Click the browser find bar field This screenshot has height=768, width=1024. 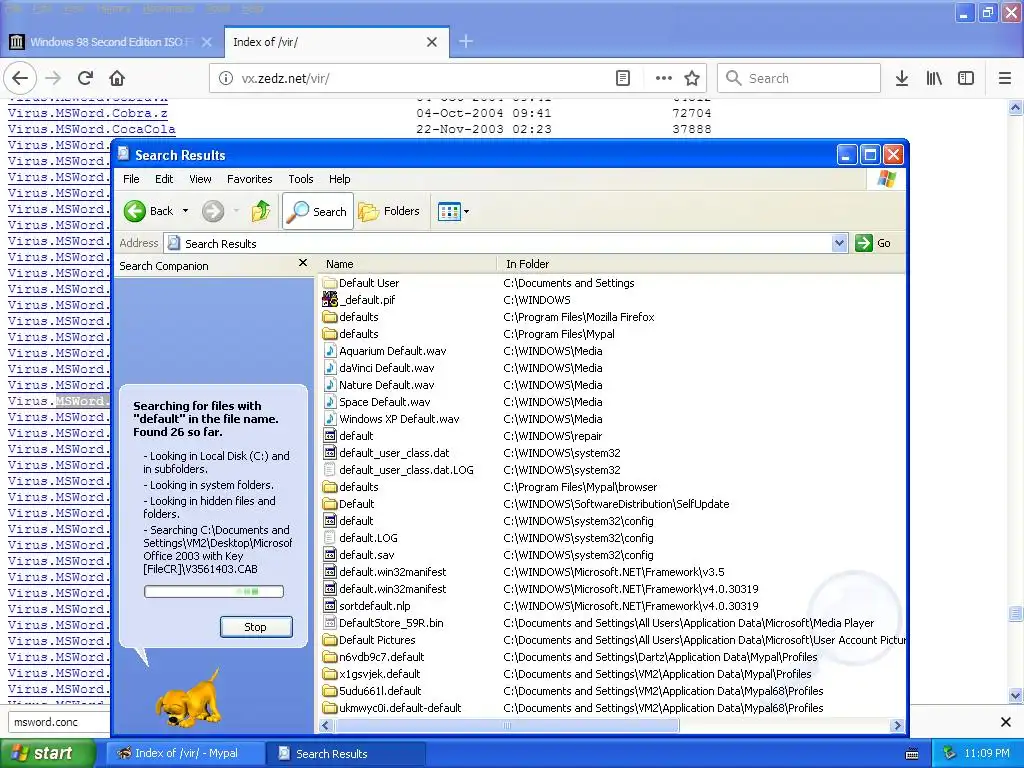(x=59, y=722)
